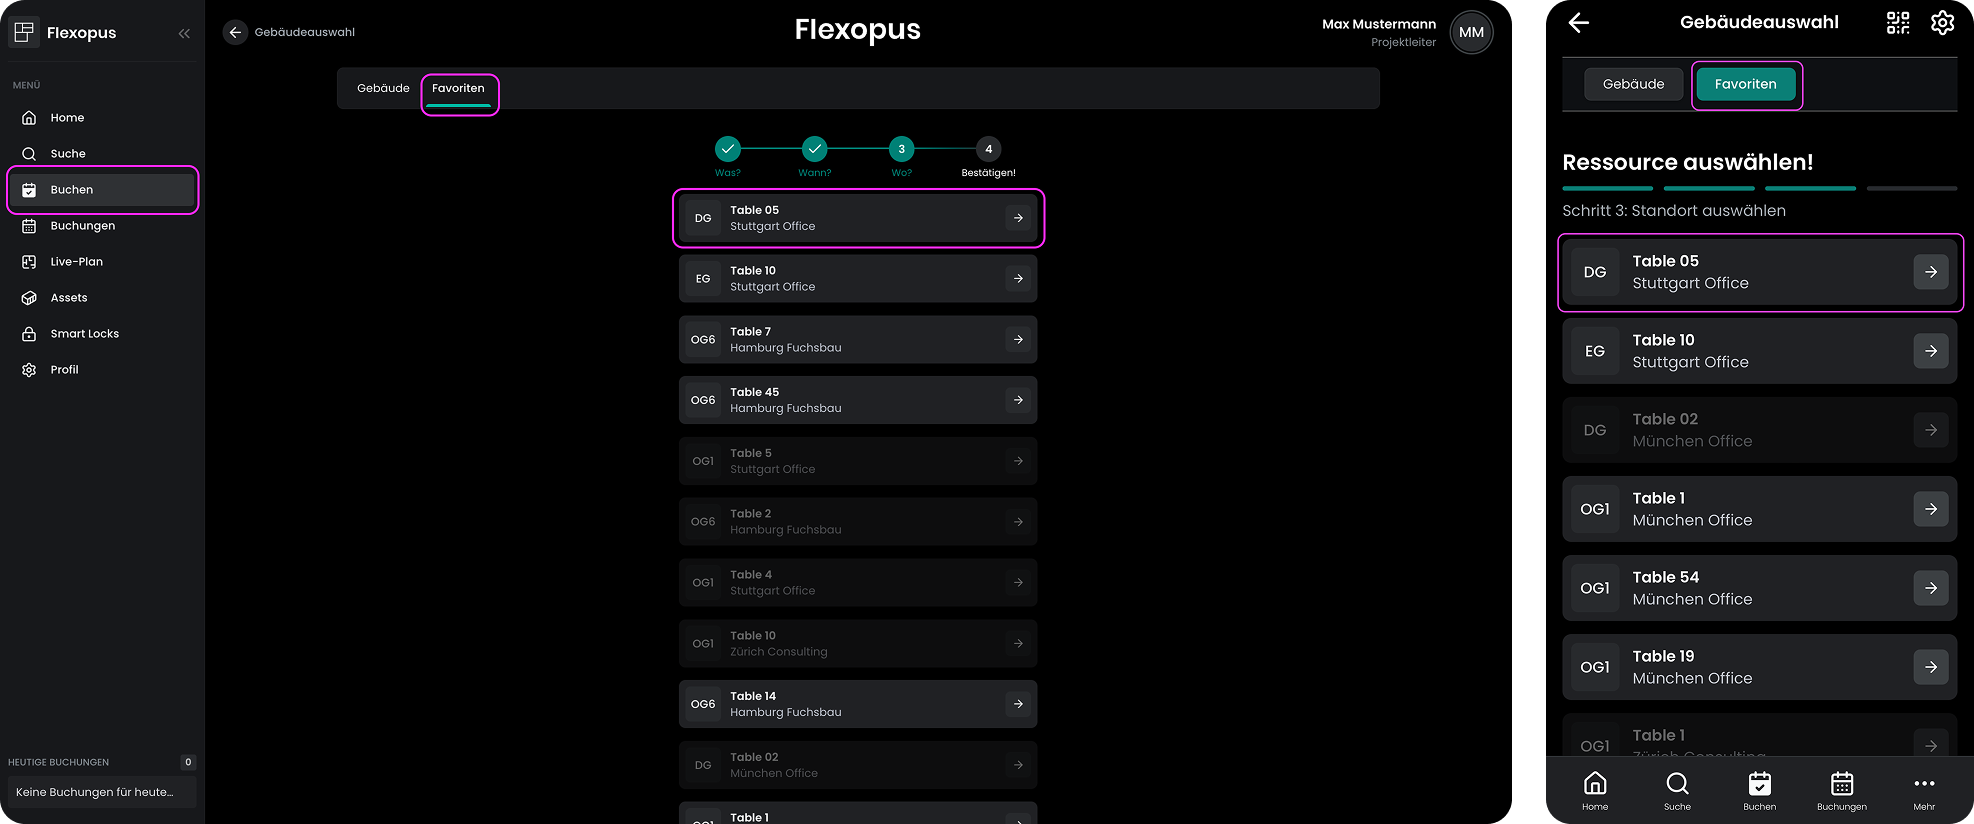Open Profil settings in the sidebar
The image size is (1974, 824).
(64, 370)
